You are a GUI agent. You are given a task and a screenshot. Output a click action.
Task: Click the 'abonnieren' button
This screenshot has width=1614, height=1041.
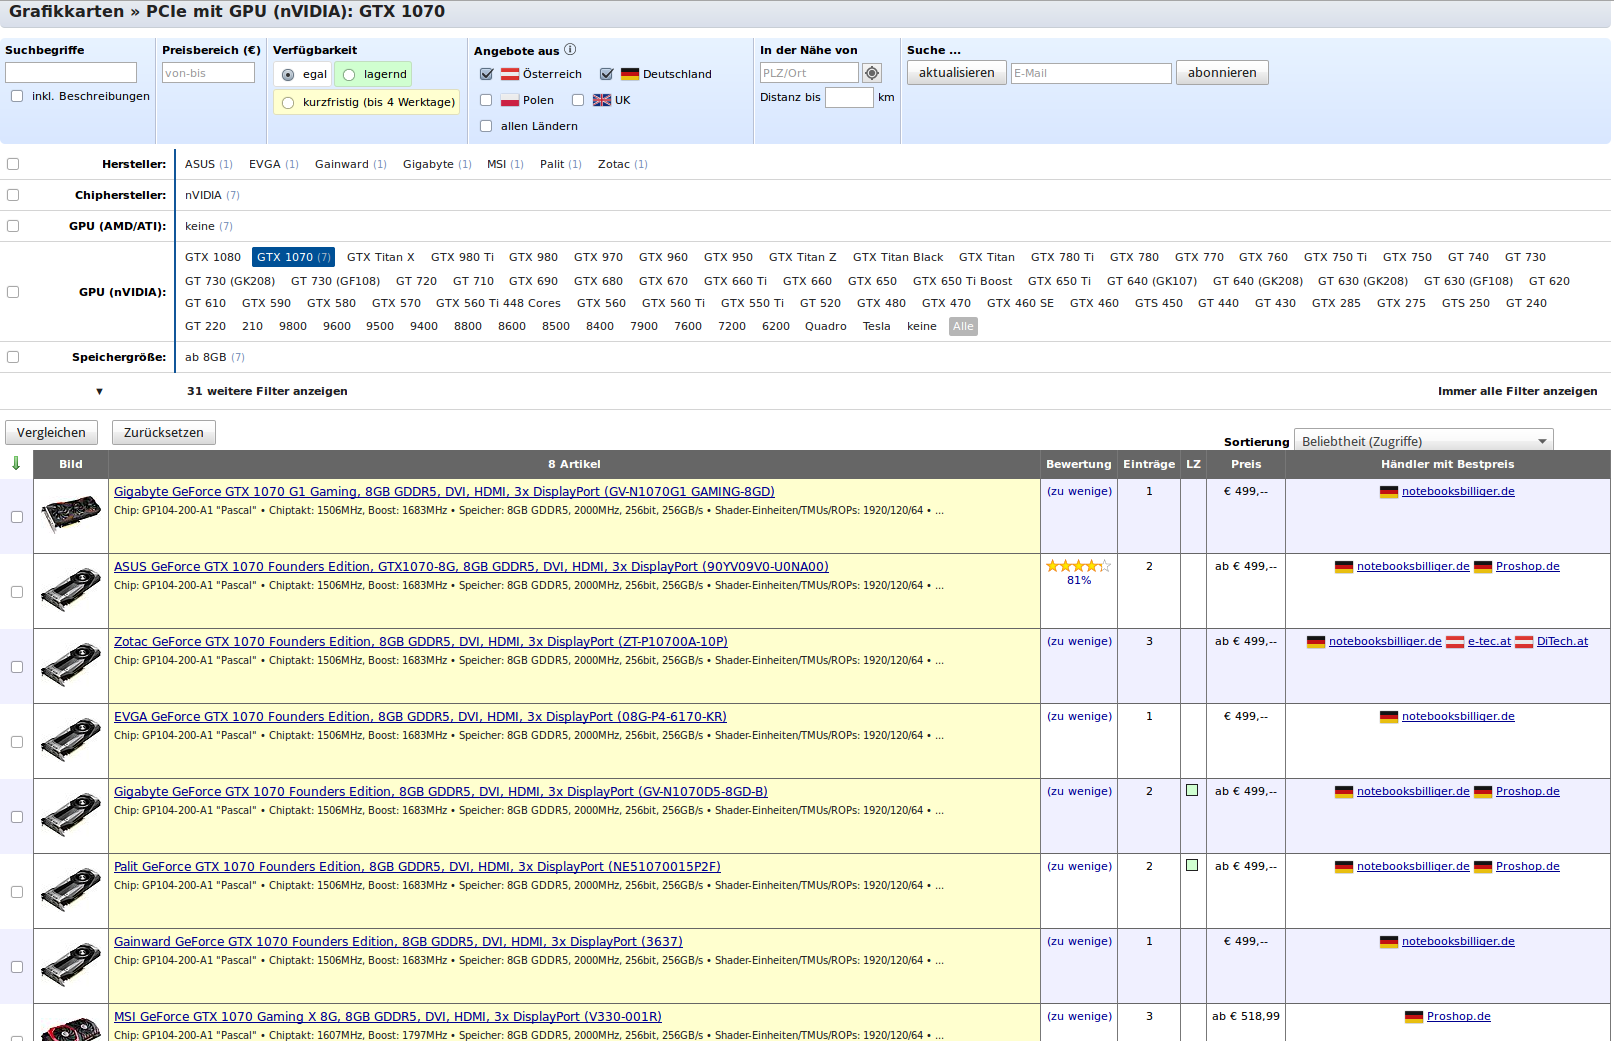point(1222,73)
